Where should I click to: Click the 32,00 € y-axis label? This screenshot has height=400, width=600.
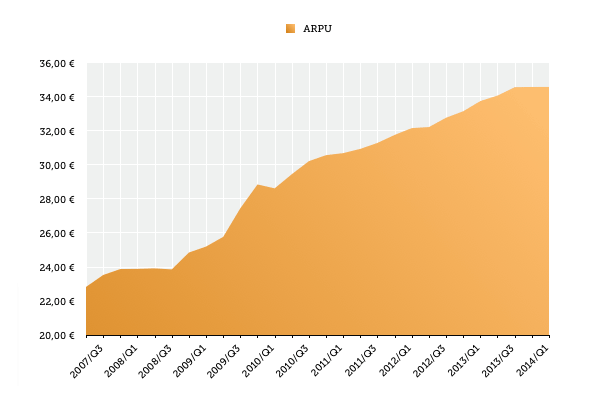click(x=57, y=132)
